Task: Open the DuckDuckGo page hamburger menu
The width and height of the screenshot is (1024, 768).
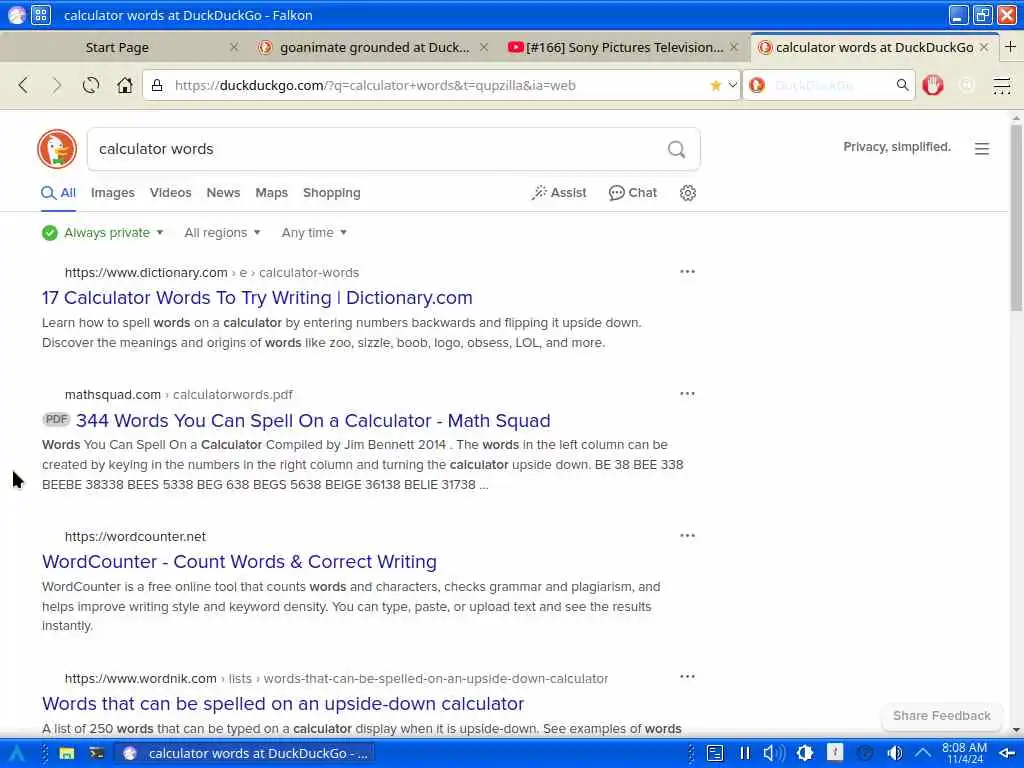Action: [982, 149]
